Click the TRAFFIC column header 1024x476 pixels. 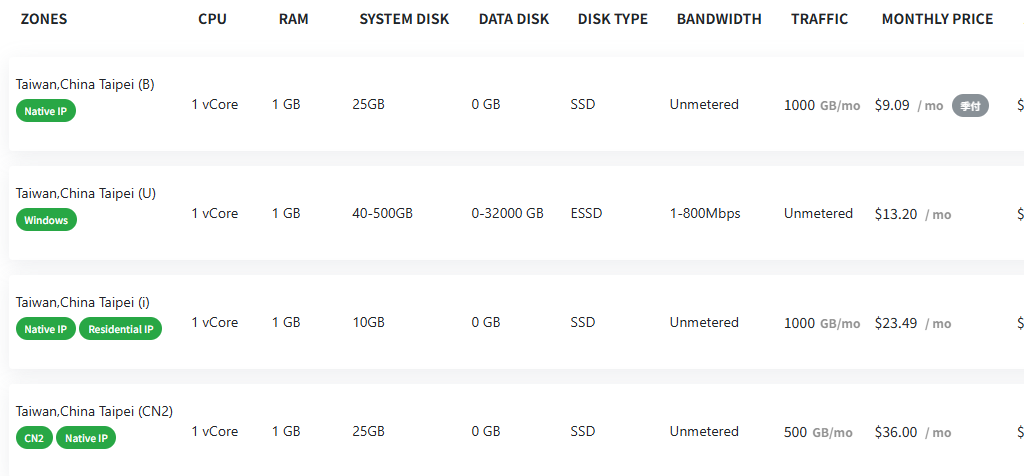pyautogui.click(x=820, y=19)
